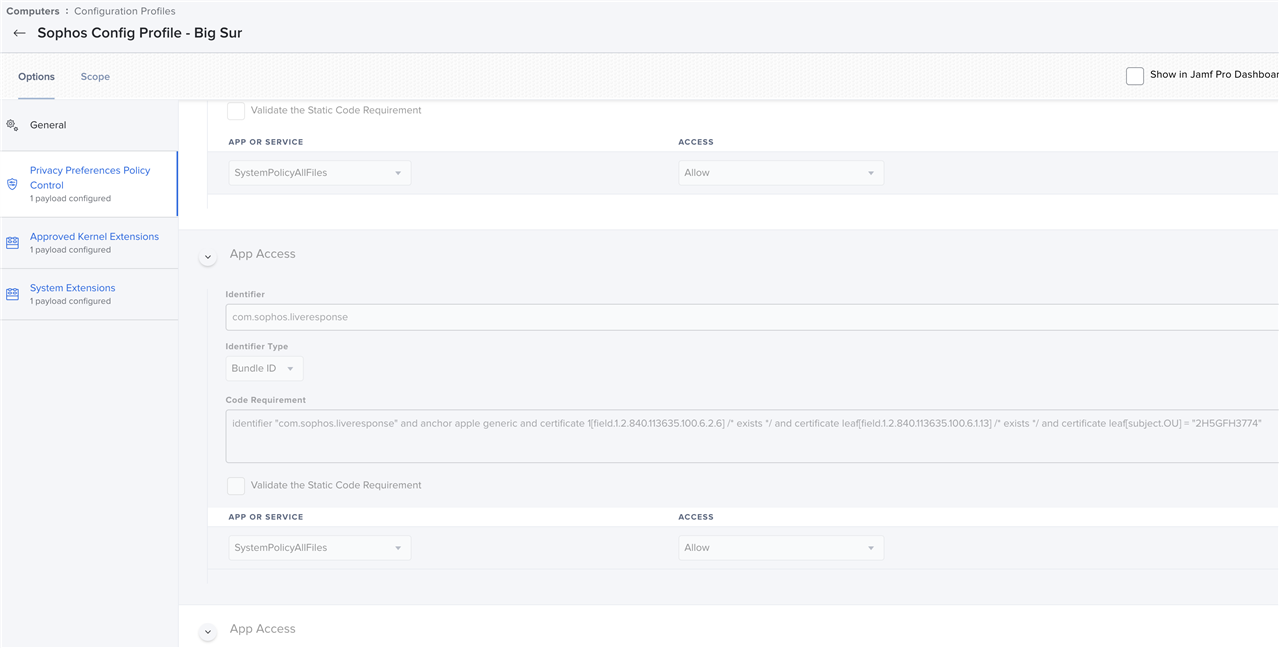The height and width of the screenshot is (648, 1279).
Task: Click the Code Requirement label
Action: tap(266, 400)
